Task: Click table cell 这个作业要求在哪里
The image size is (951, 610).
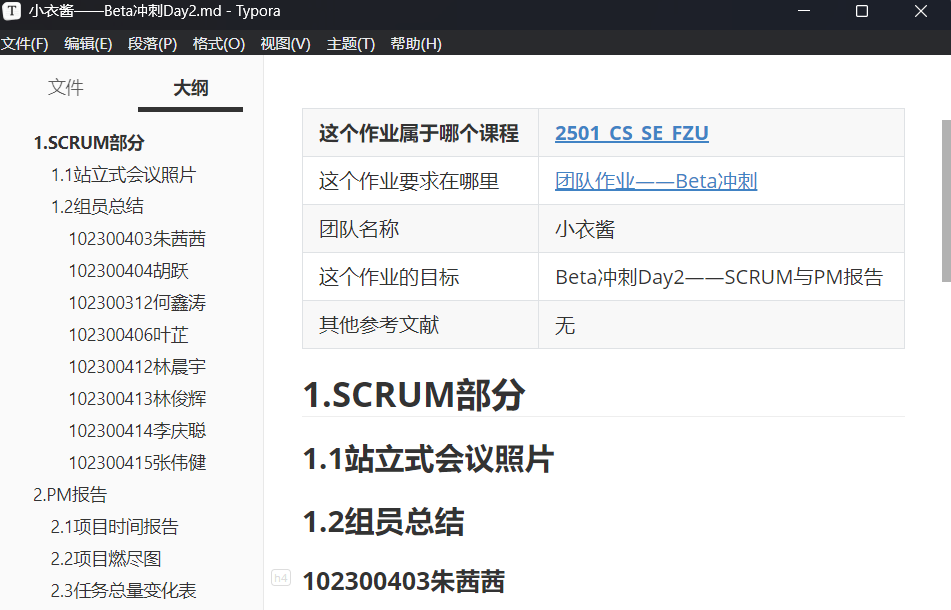Action: coord(420,181)
